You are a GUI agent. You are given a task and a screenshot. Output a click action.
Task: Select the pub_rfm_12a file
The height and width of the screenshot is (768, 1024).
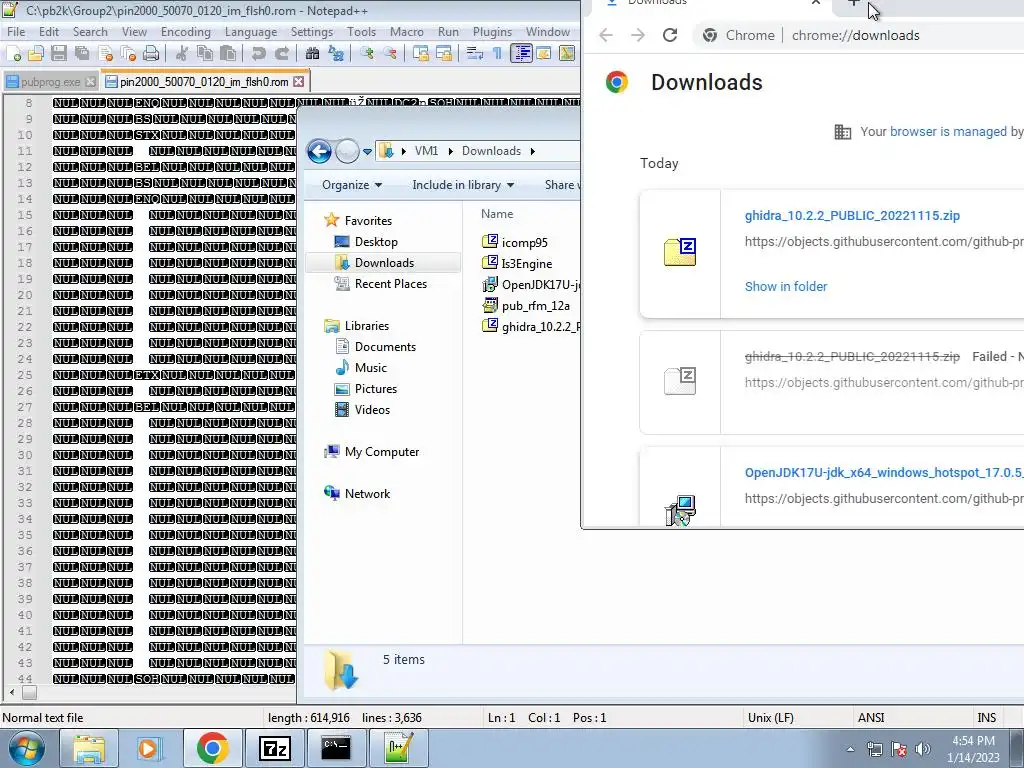coord(536,306)
